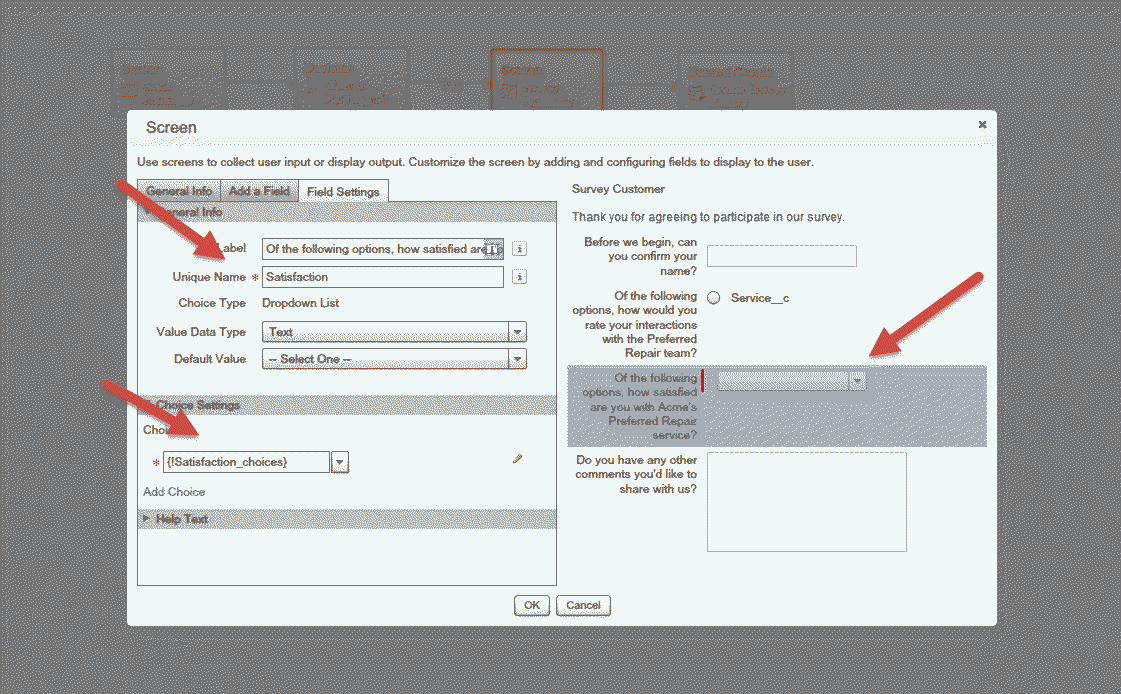Select the Acme's Preferred Repair service question
The height and width of the screenshot is (694, 1121).
(x=777, y=406)
